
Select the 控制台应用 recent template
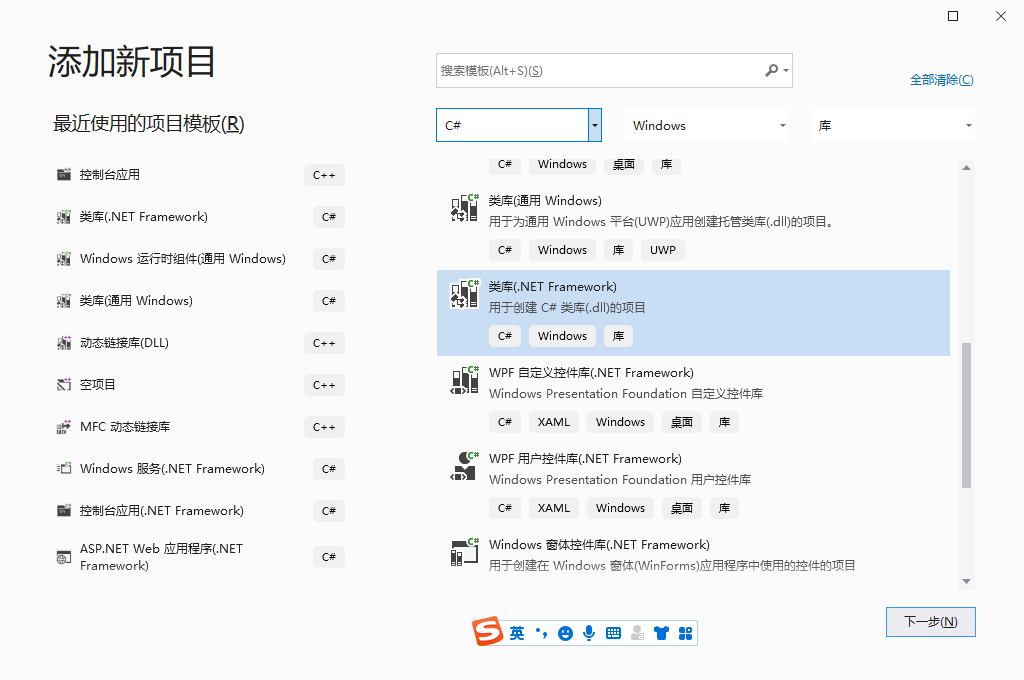point(200,174)
